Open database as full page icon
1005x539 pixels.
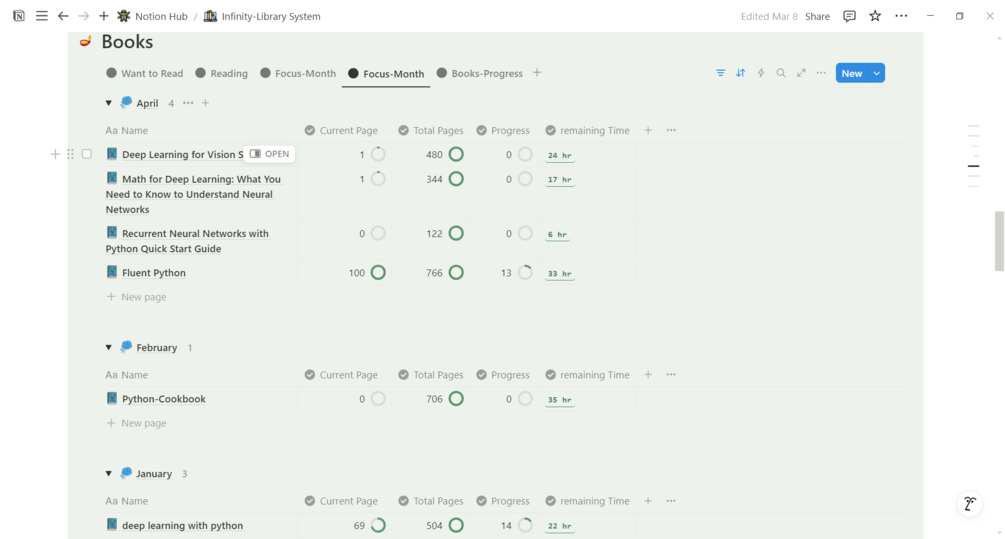point(801,73)
